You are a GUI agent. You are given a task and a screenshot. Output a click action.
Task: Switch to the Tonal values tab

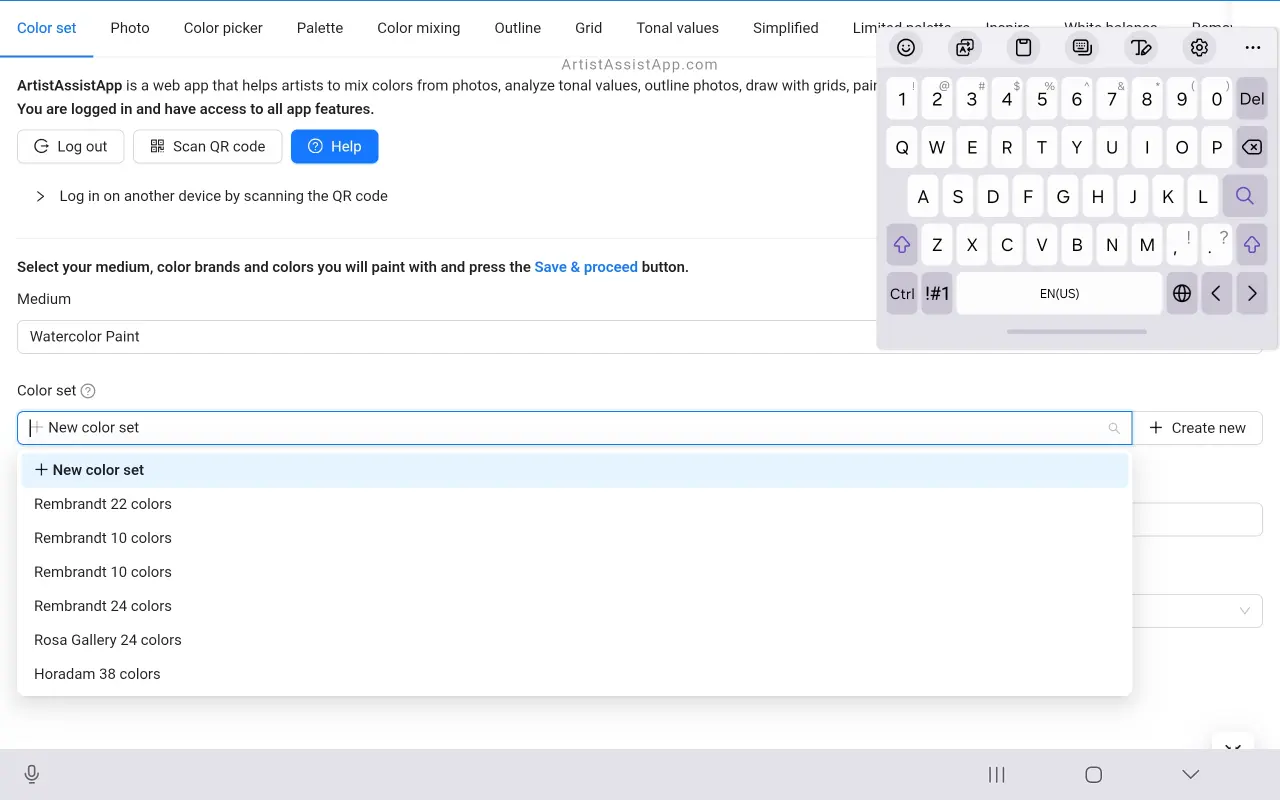tap(678, 28)
